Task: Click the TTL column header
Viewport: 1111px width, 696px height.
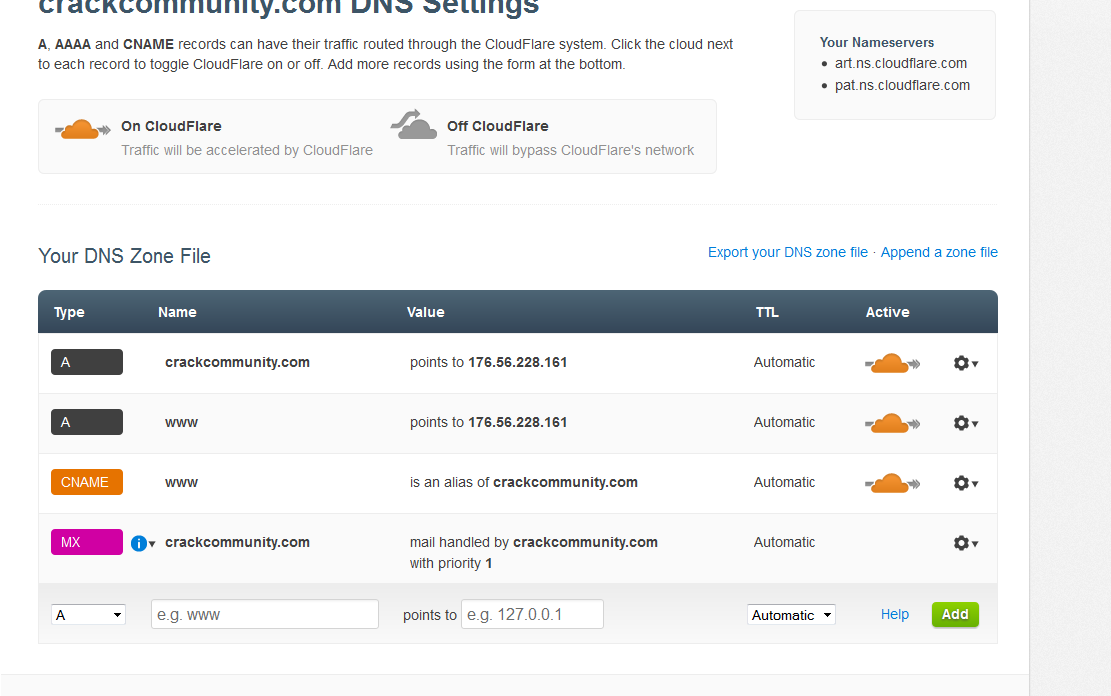Action: (x=767, y=312)
